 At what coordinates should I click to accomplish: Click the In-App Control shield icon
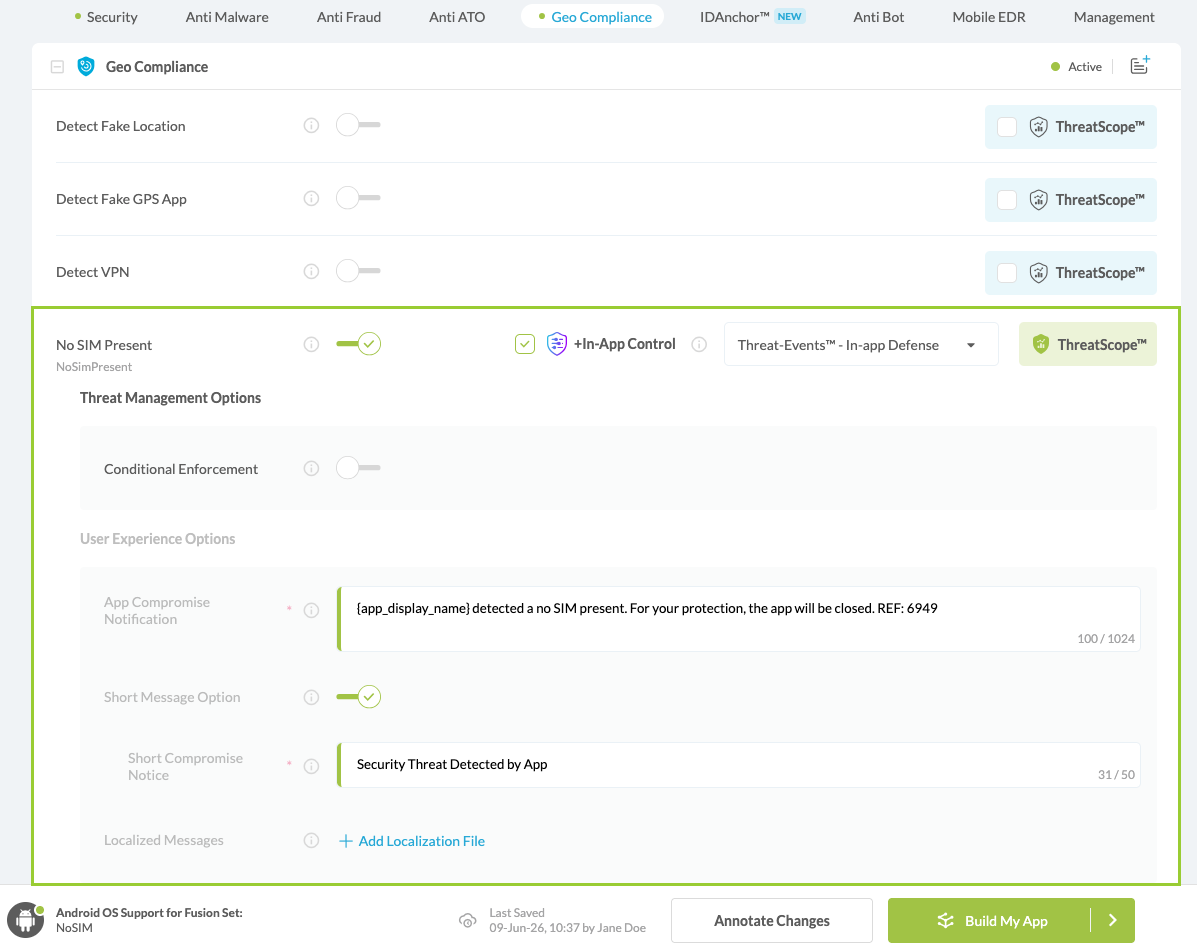click(x=557, y=344)
